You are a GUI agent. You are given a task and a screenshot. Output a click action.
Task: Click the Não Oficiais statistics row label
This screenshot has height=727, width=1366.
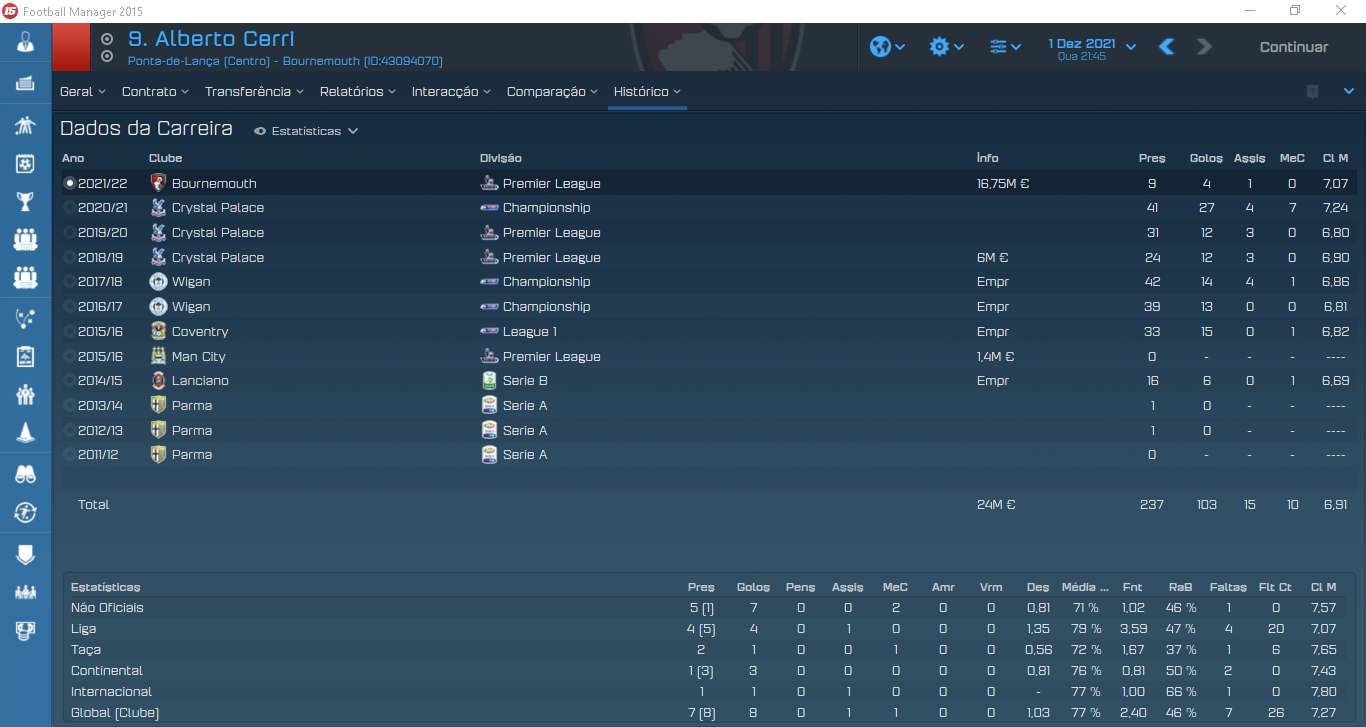tap(107, 608)
